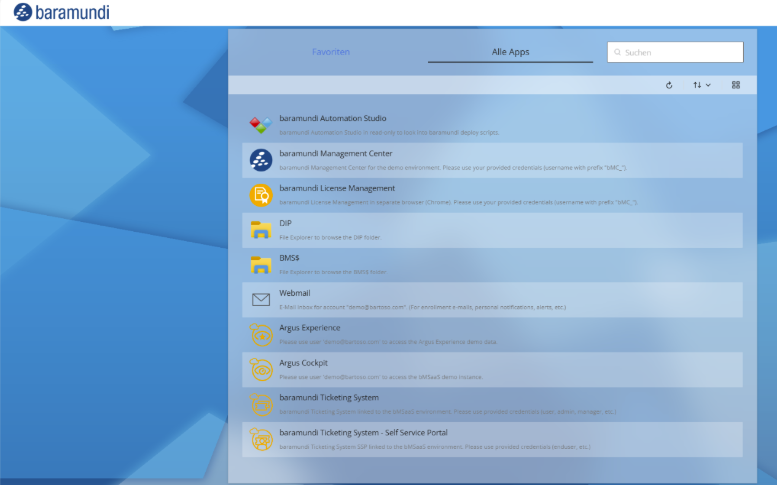Click 'baramundi Ticketing System' title text

coord(329,398)
